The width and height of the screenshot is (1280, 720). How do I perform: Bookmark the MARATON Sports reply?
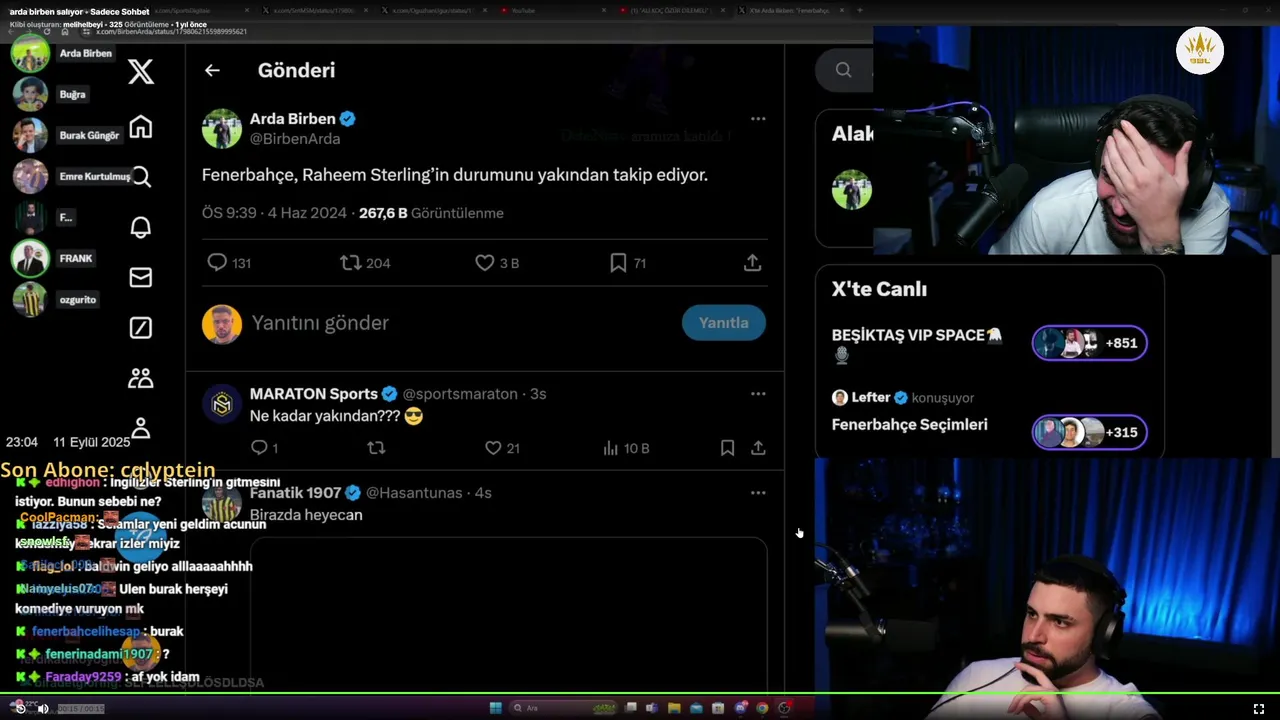coord(727,448)
